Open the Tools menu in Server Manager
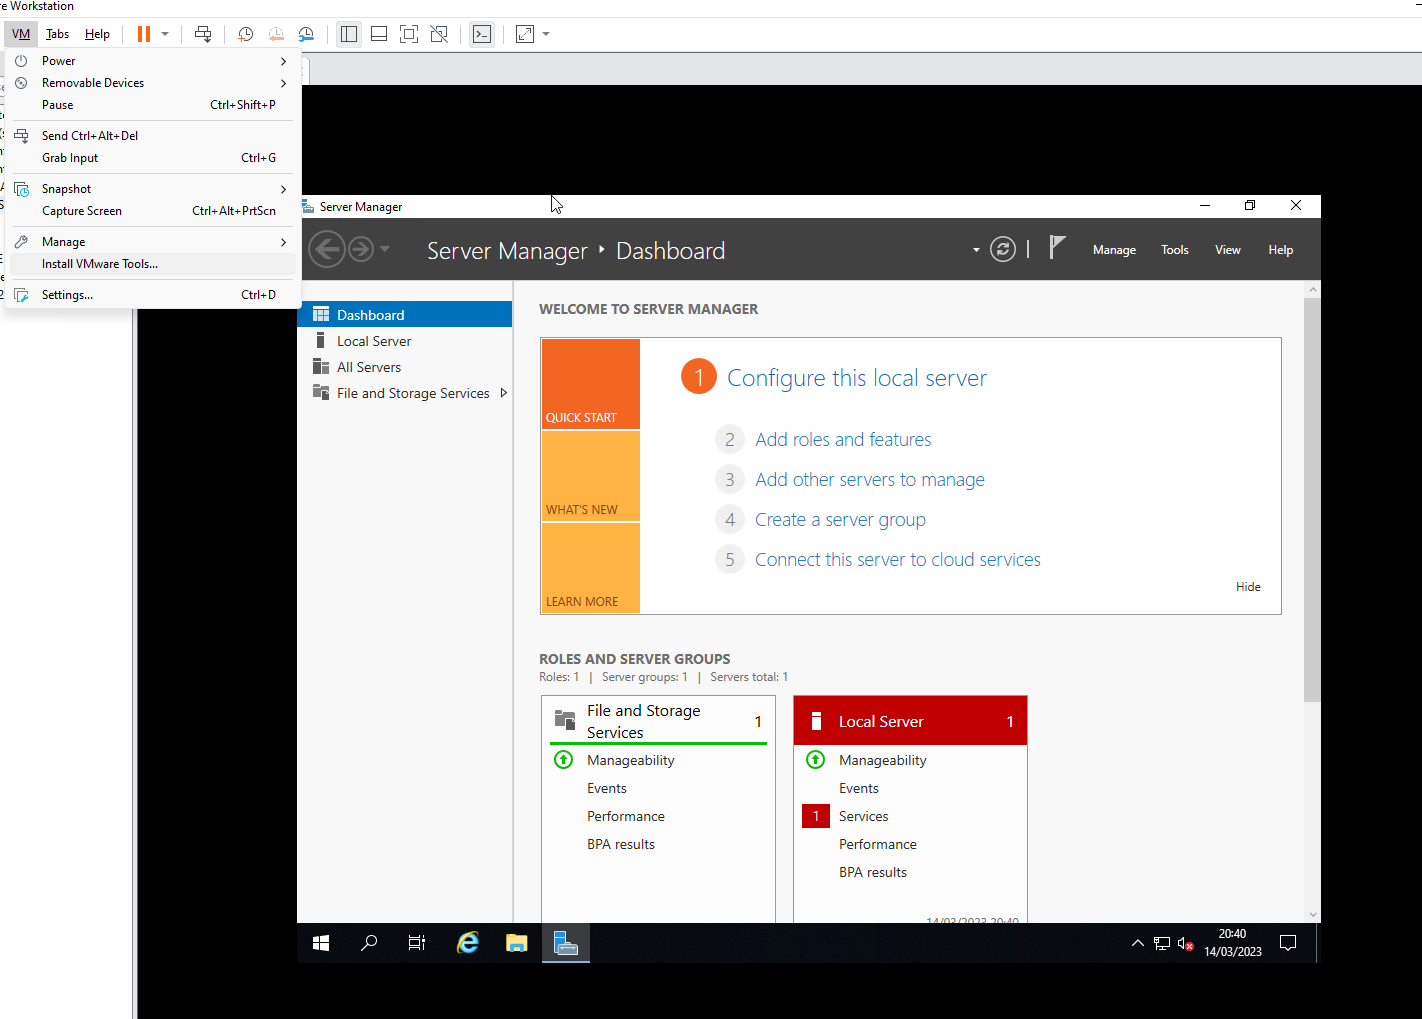 tap(1174, 250)
